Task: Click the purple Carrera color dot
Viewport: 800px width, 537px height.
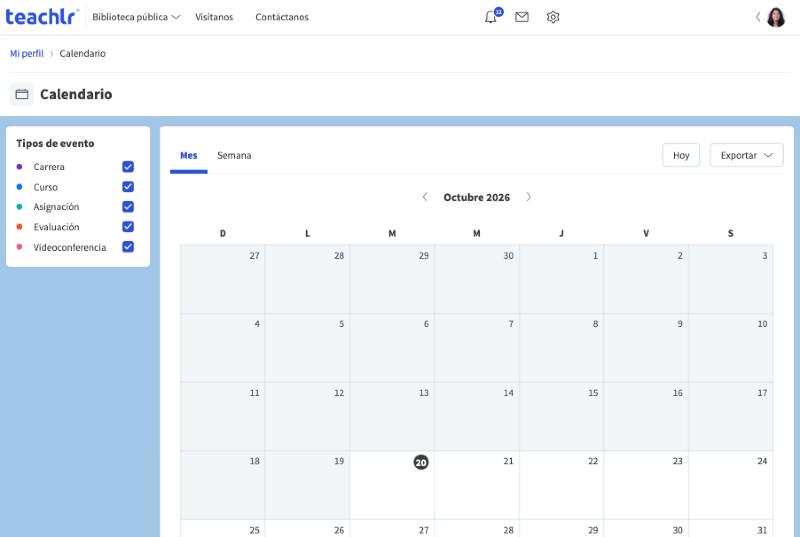Action: 19,167
